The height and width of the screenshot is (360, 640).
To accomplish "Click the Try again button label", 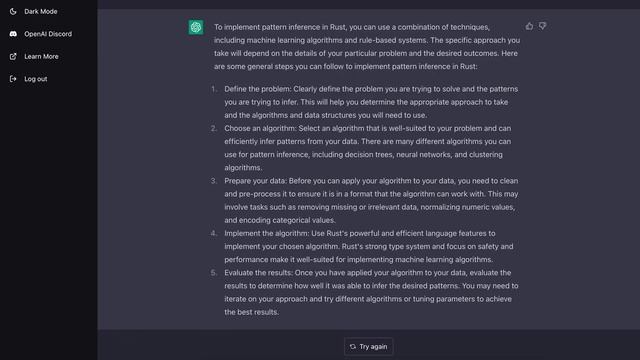I will (373, 347).
